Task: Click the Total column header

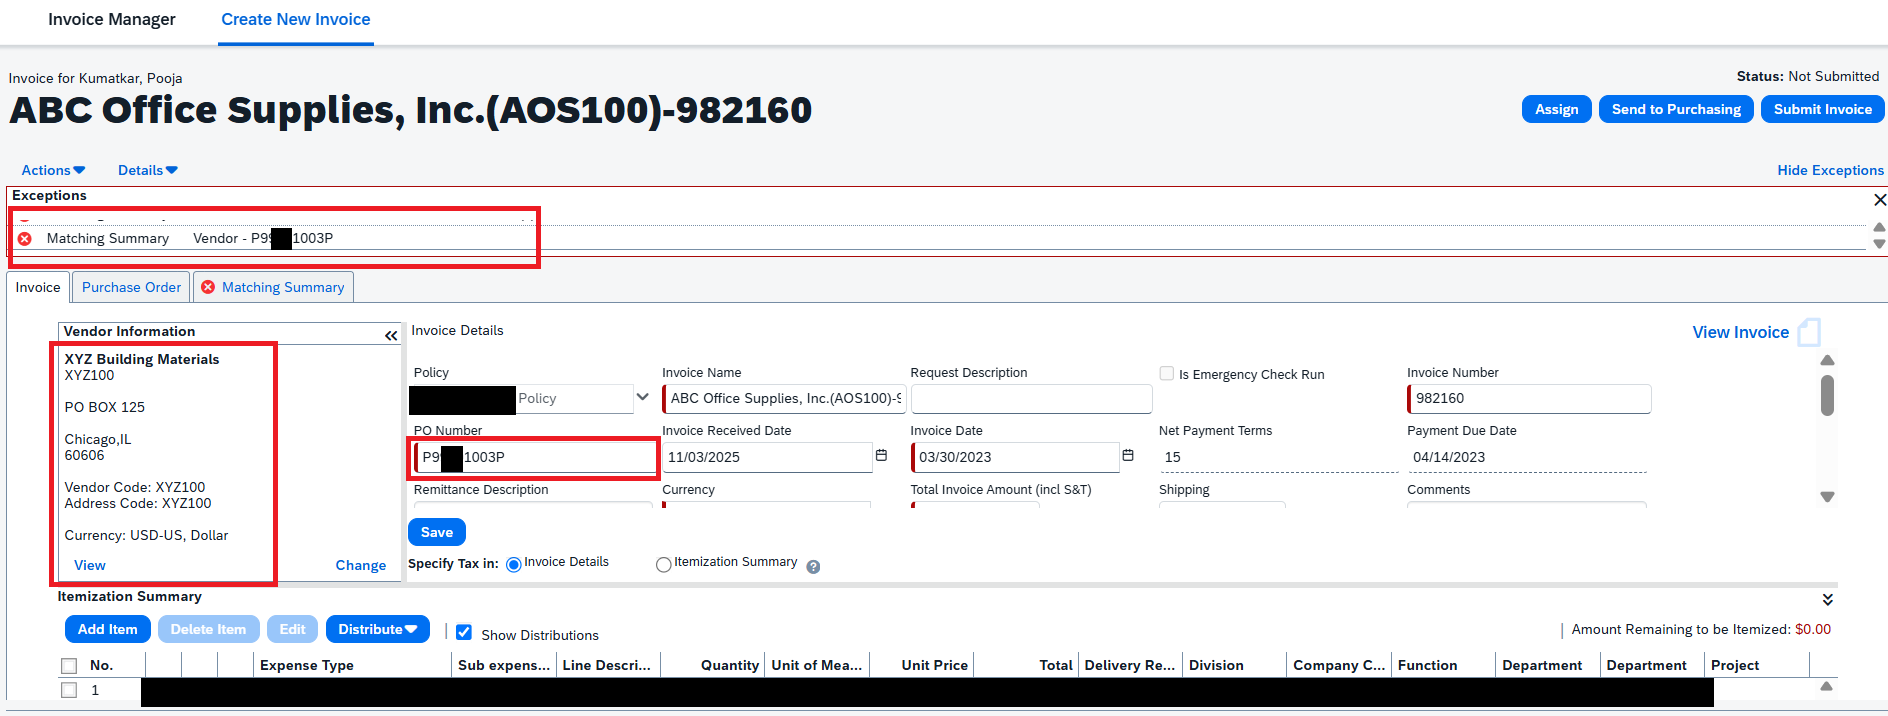Action: [x=1055, y=665]
